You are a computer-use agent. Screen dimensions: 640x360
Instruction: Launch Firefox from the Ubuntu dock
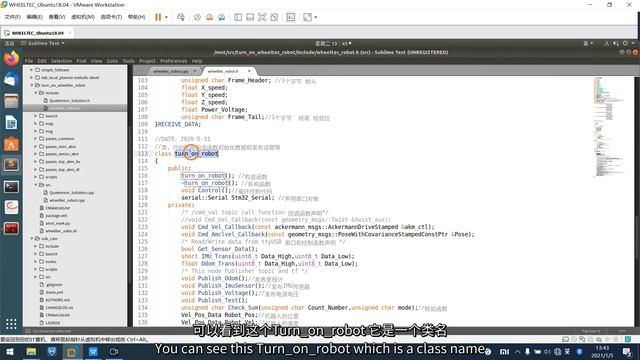(x=11, y=58)
